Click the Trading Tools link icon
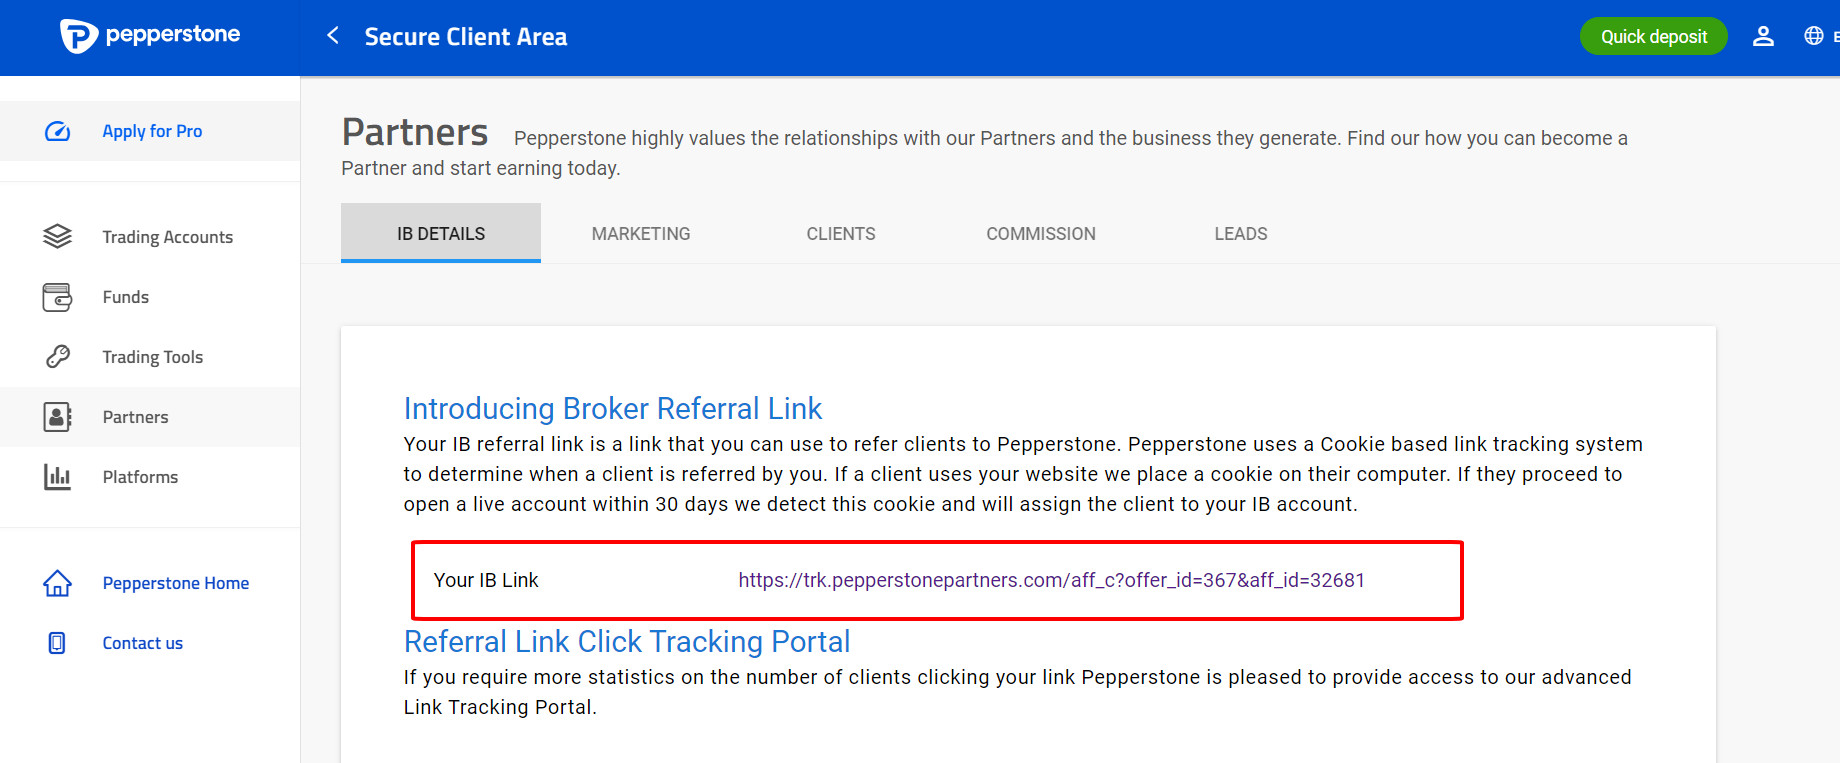Screen dimensions: 1840x763 [58, 357]
